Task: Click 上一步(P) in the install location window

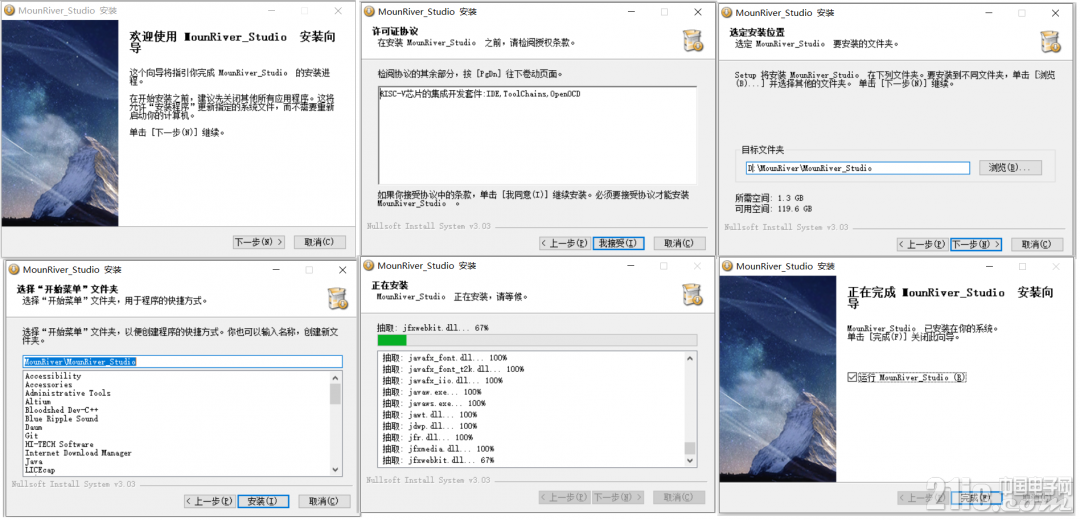Action: coord(923,245)
